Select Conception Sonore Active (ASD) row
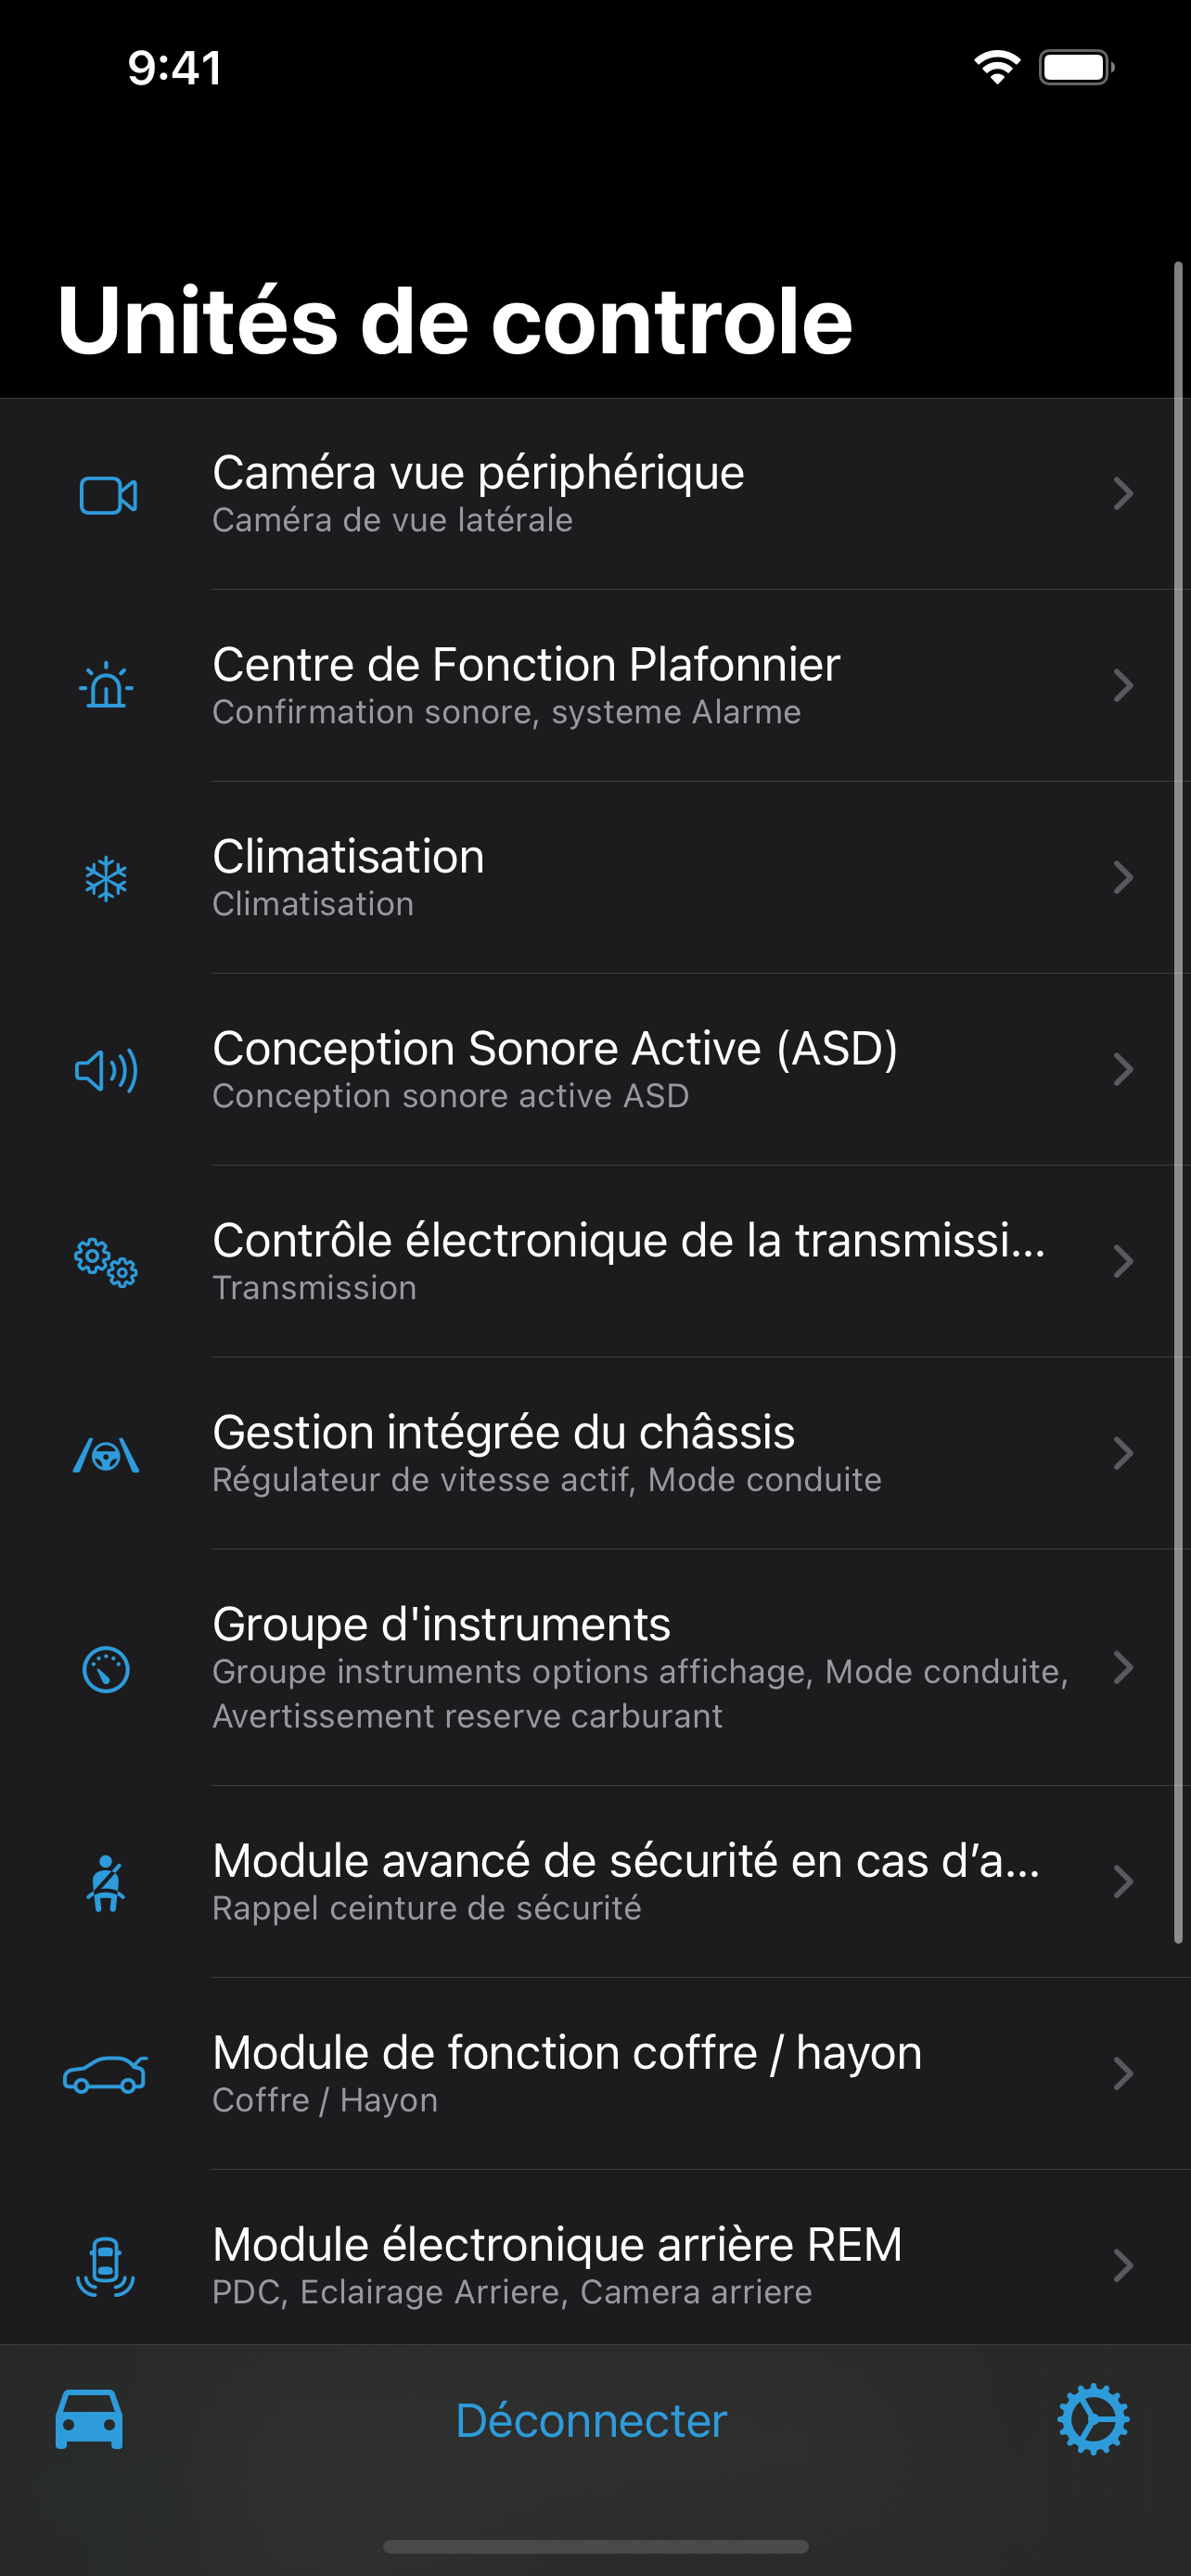Image resolution: width=1191 pixels, height=2576 pixels. (595, 1070)
